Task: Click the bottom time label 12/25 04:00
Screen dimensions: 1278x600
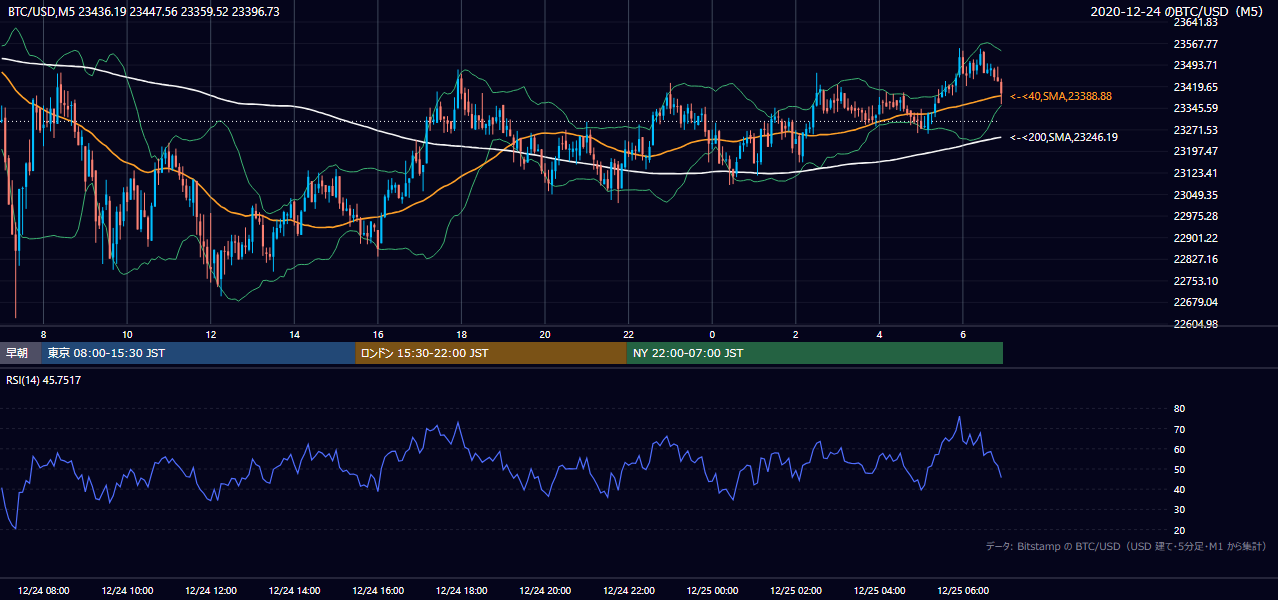Action: tap(879, 591)
